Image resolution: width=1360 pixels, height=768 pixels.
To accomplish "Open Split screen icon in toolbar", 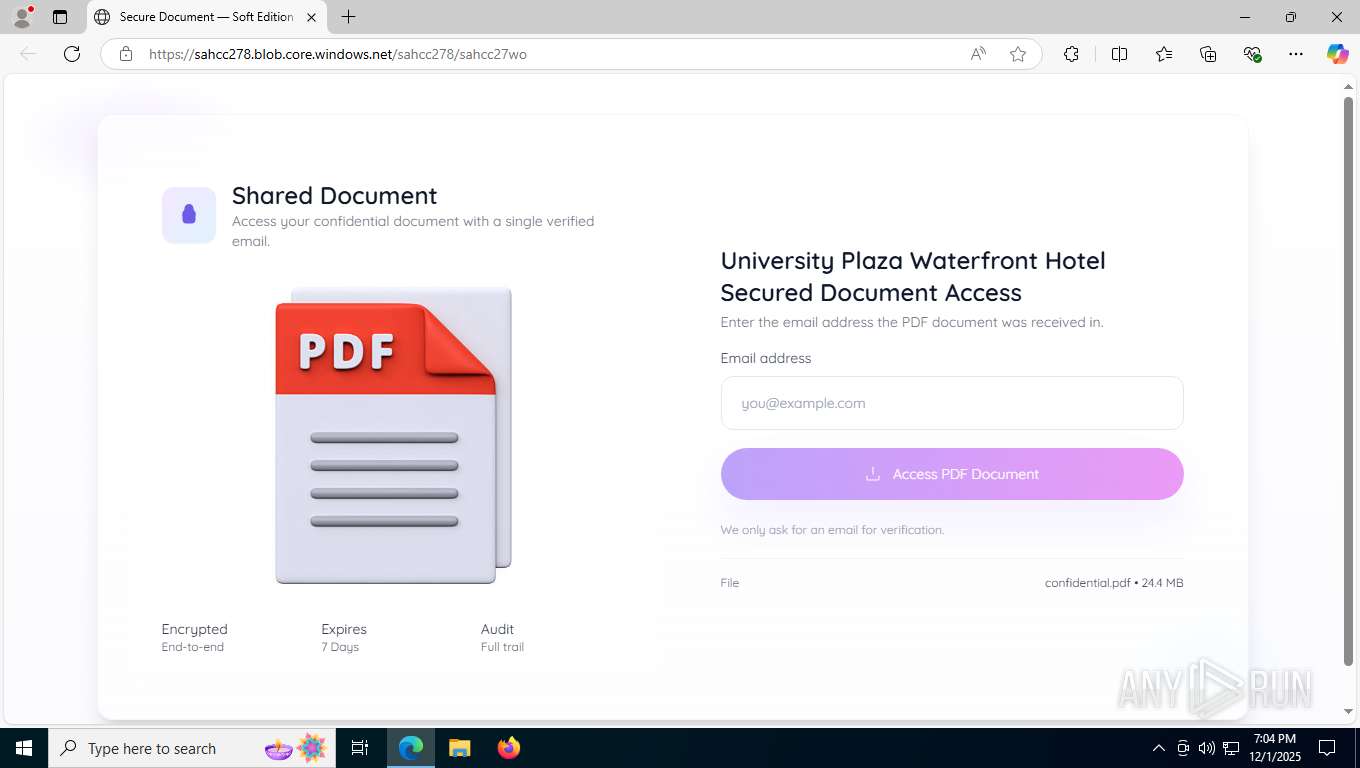I will (1119, 54).
